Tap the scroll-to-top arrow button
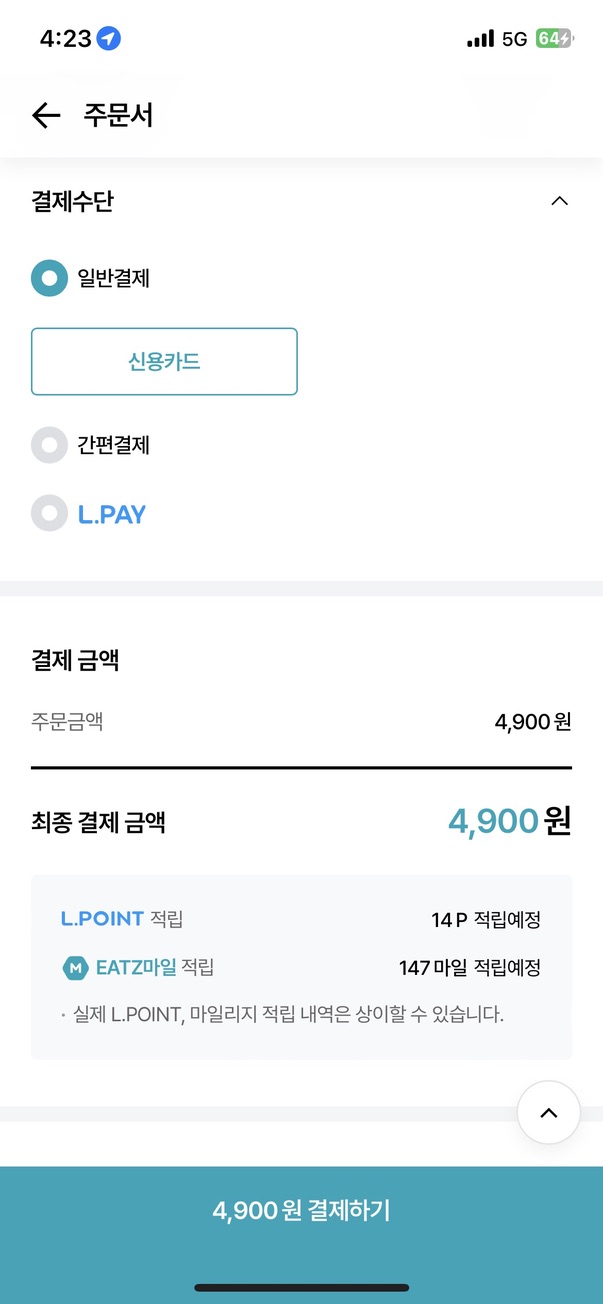The height and width of the screenshot is (1304, 603). pyautogui.click(x=549, y=1113)
